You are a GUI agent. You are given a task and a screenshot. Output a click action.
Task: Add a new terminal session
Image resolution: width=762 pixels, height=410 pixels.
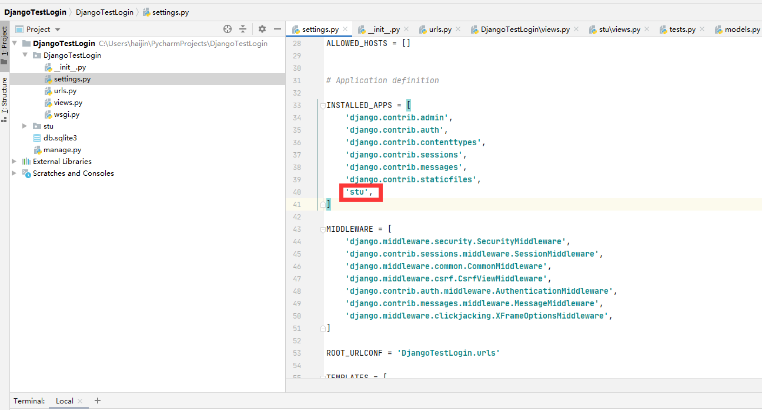point(97,401)
